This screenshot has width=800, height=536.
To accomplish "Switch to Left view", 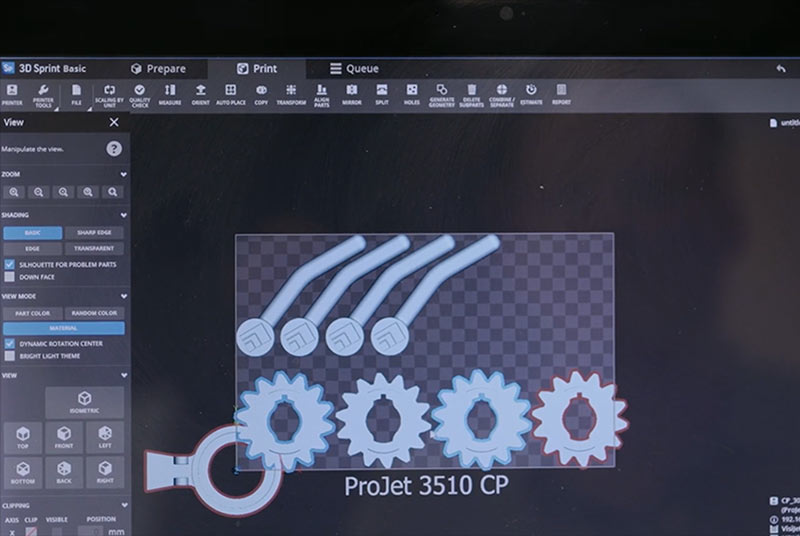I will [x=105, y=438].
